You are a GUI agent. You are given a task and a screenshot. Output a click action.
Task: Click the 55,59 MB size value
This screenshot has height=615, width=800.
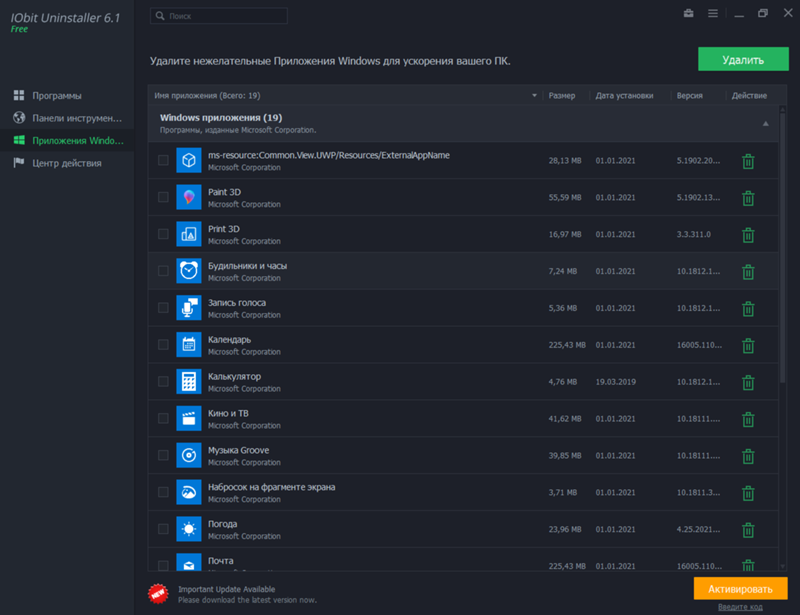coord(565,198)
